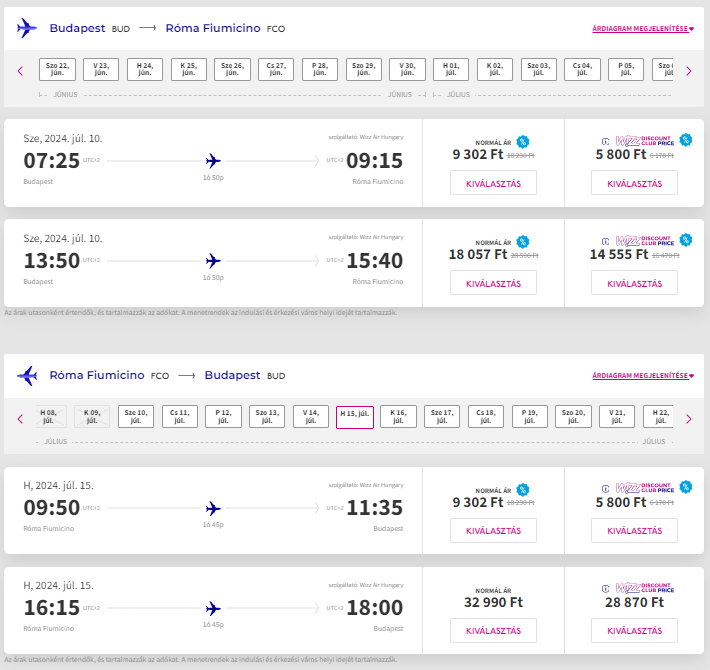Viewport: 710px width, 670px height.
Task: Click plane icon on the 07:25 flight timeline
Action: [213, 161]
